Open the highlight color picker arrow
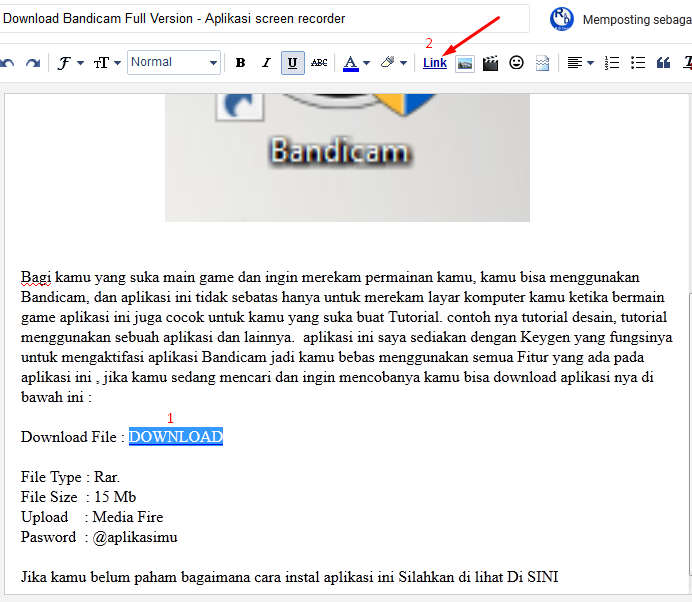This screenshot has width=692, height=602. (x=403, y=63)
